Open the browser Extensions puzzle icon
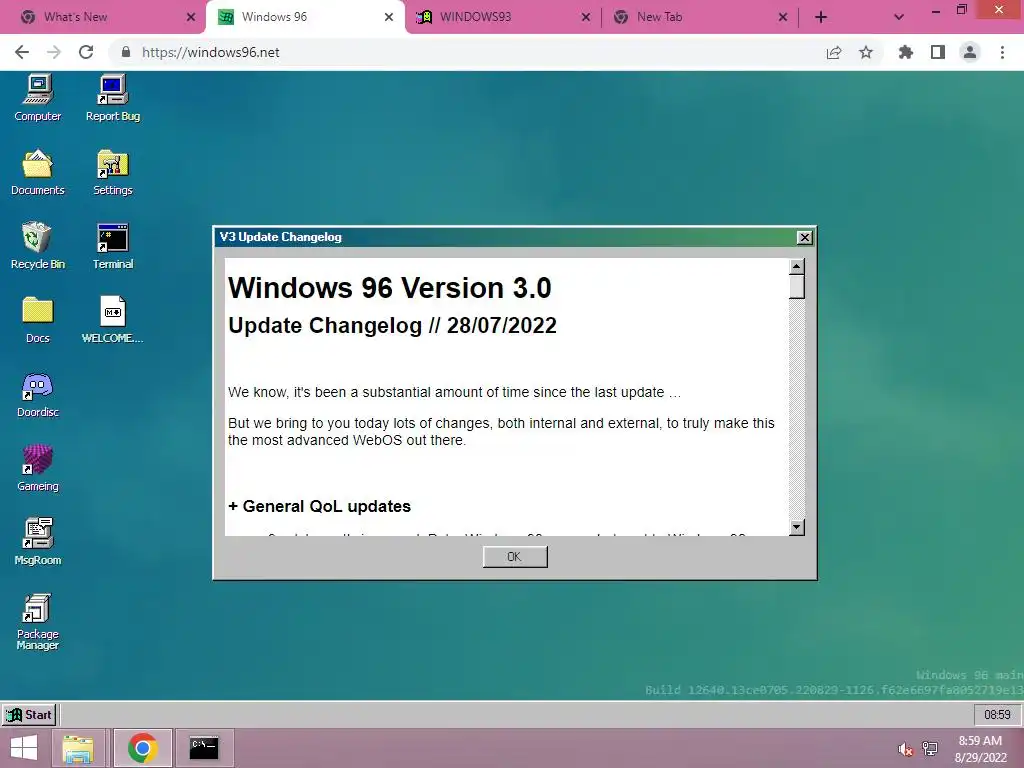The width and height of the screenshot is (1024, 768). coord(906,52)
